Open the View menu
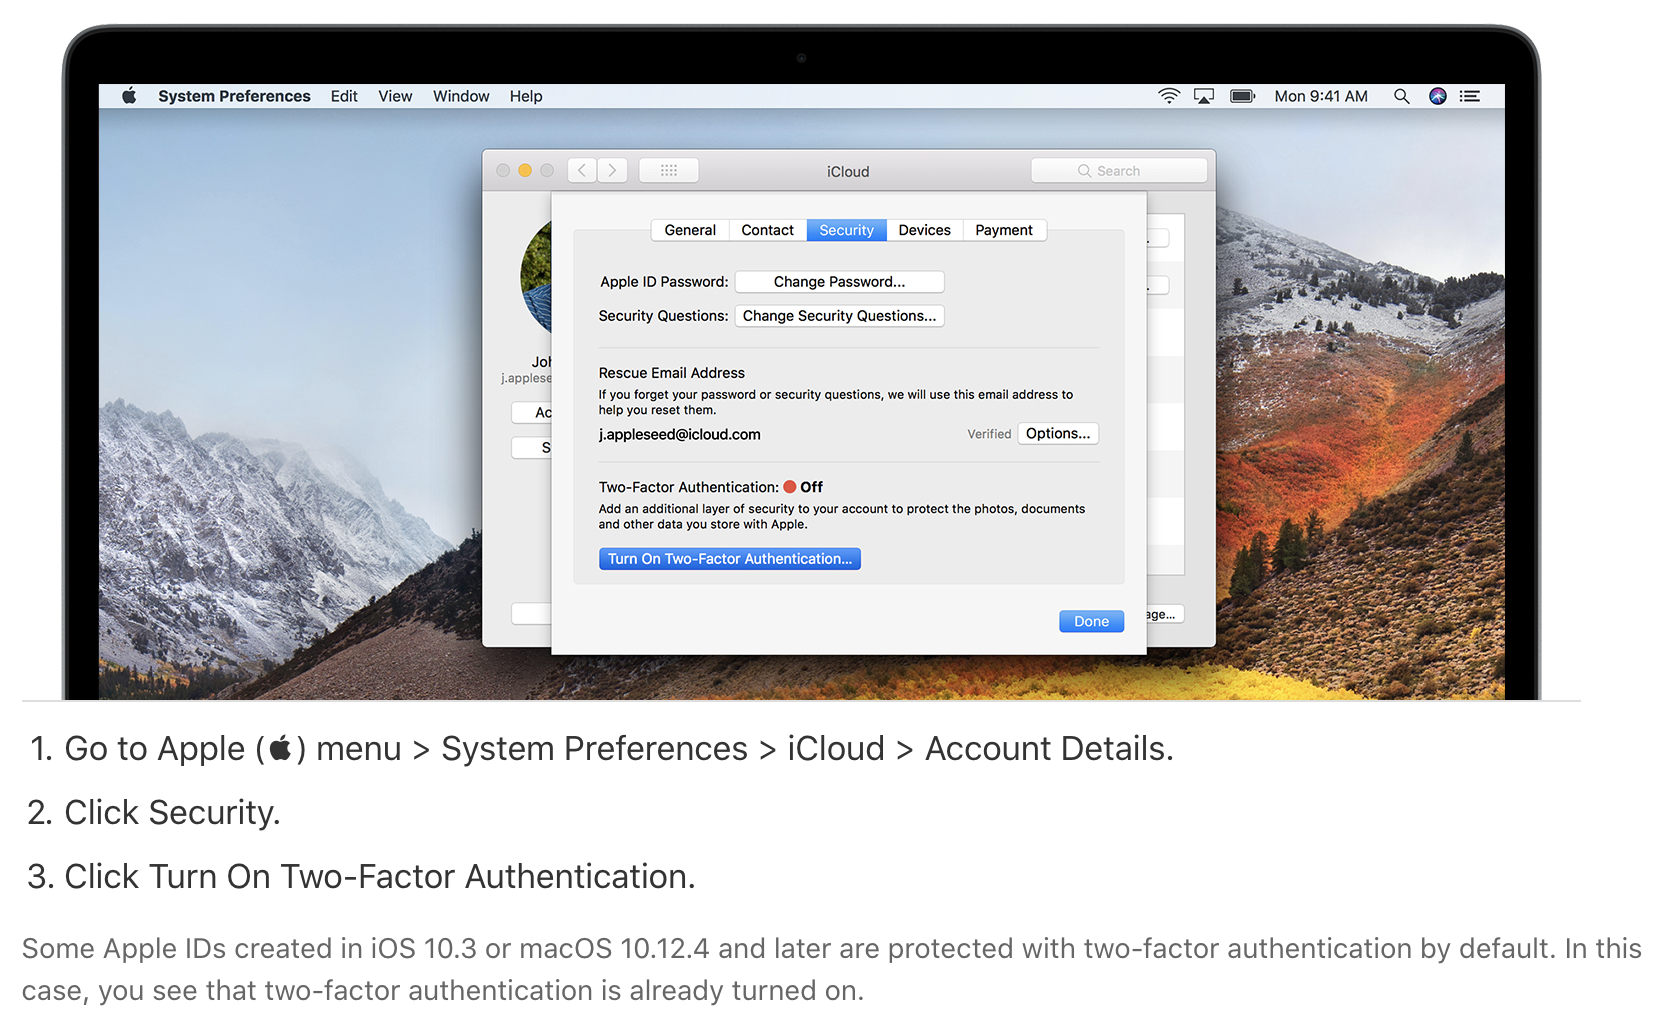 pos(395,96)
